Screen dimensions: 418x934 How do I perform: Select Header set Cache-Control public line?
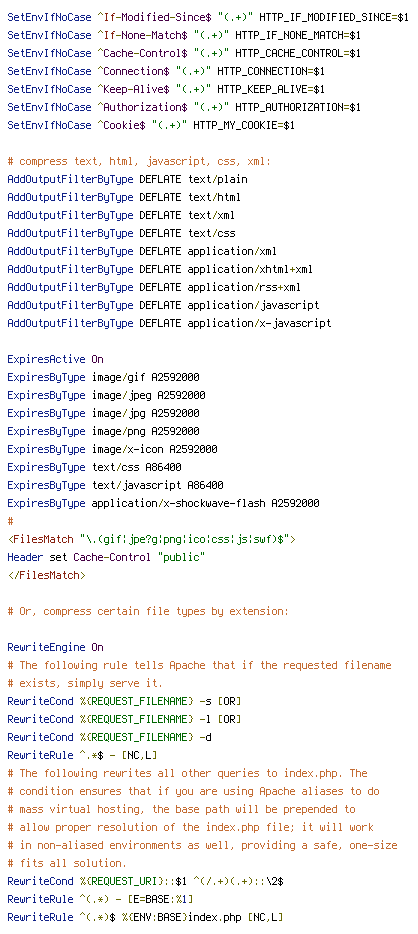click(x=106, y=557)
